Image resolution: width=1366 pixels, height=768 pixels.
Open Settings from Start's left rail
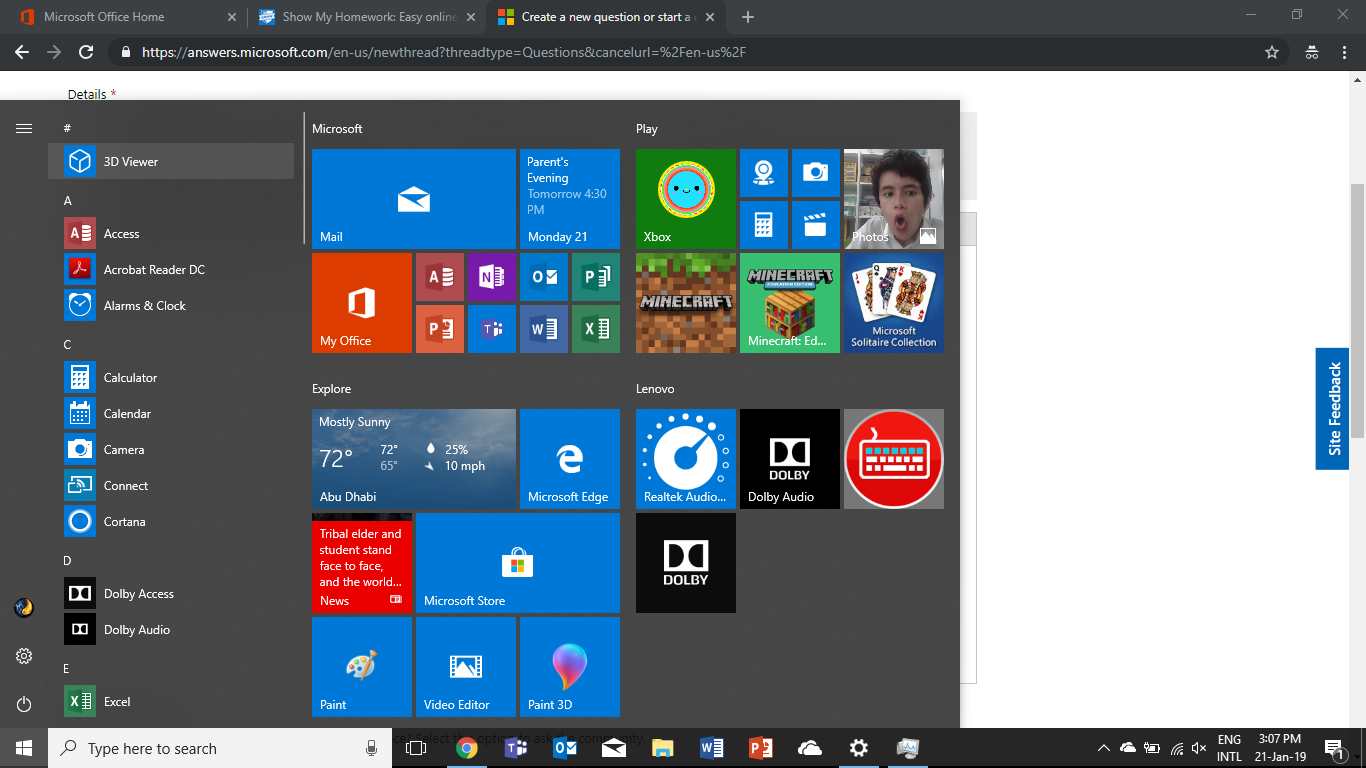pyautogui.click(x=24, y=656)
